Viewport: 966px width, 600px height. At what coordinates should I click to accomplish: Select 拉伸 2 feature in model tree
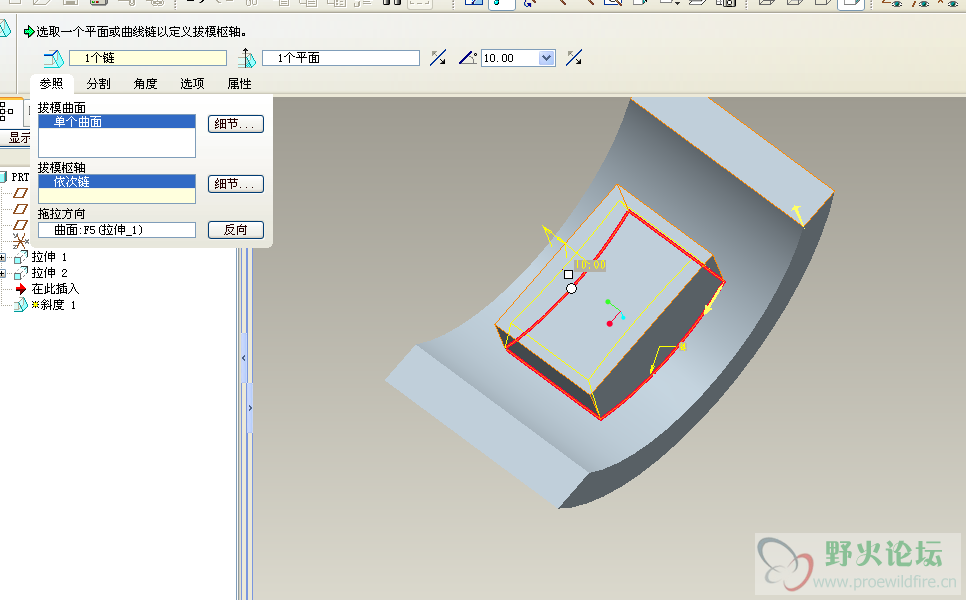49,273
